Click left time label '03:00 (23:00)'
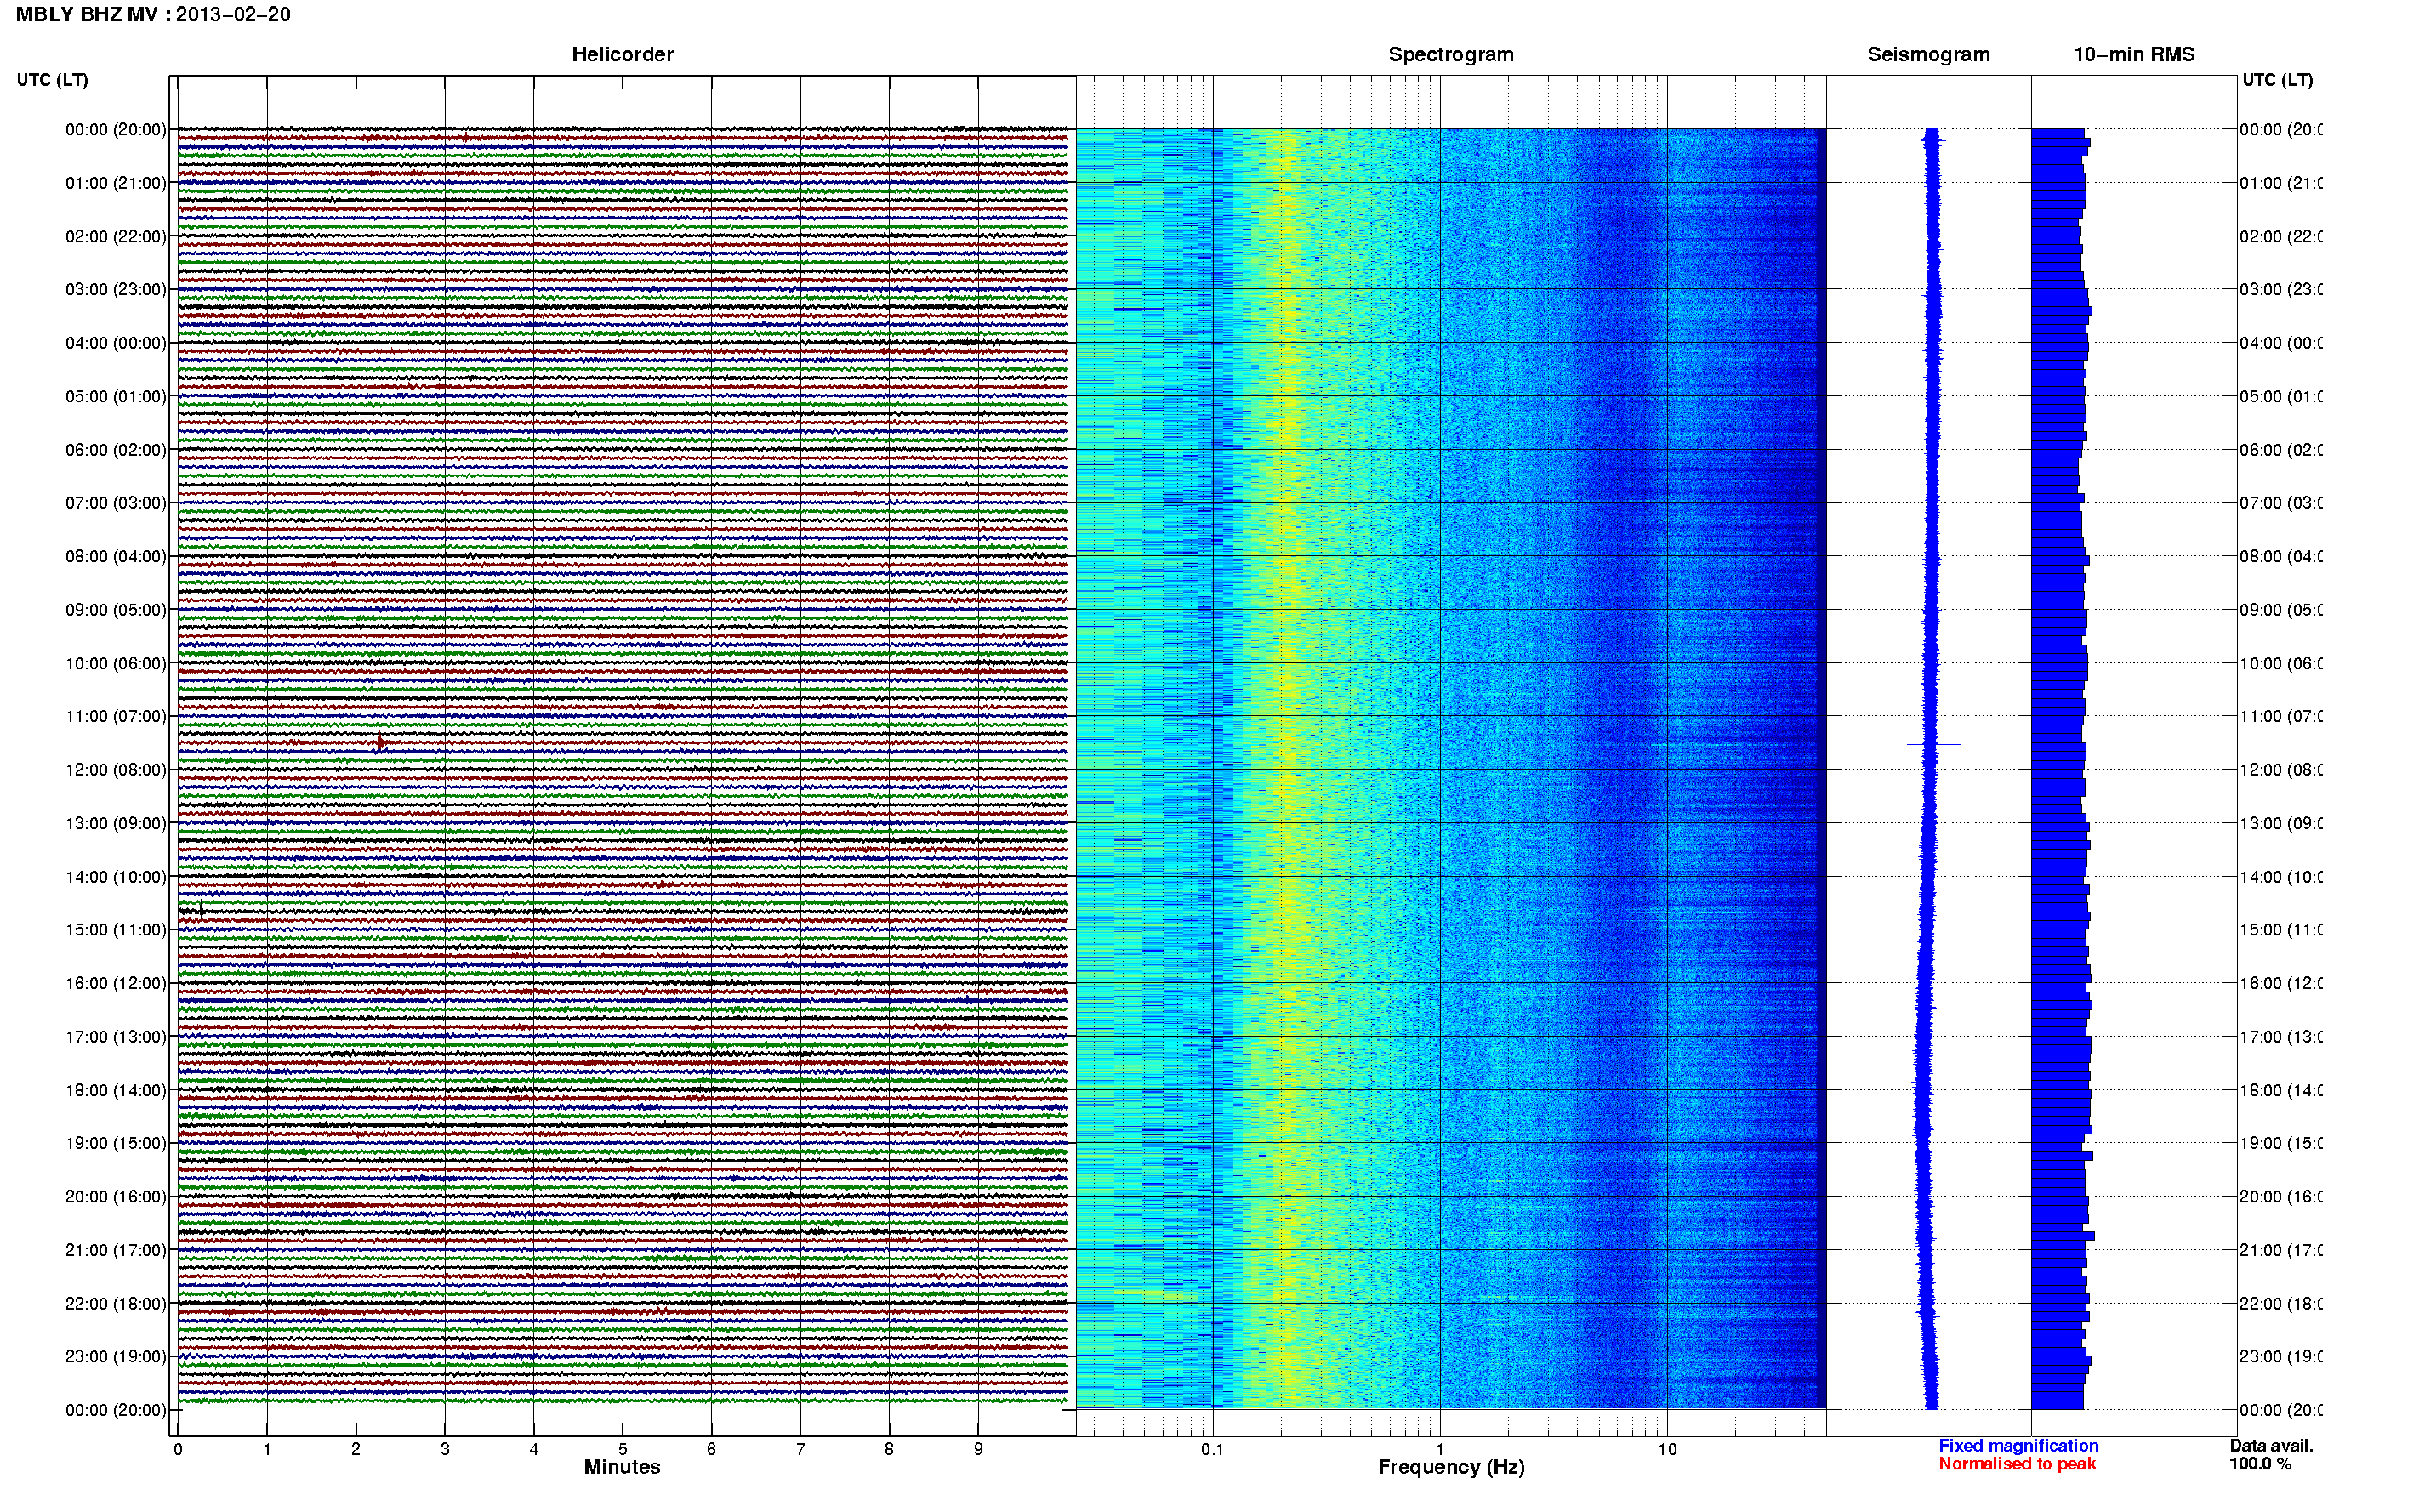 click(116, 289)
